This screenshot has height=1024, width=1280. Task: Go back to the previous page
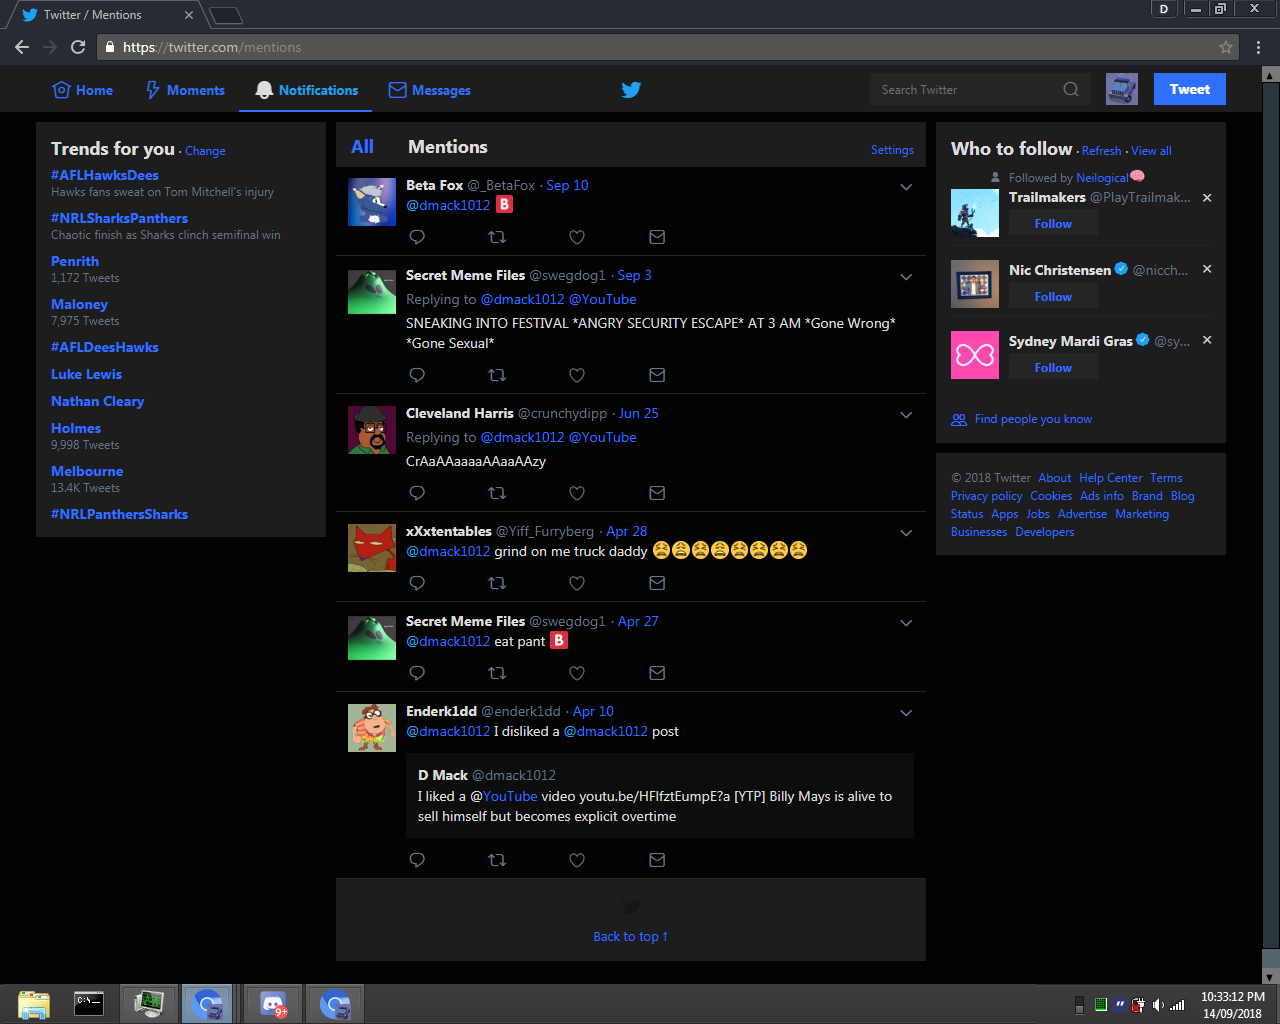(x=22, y=47)
